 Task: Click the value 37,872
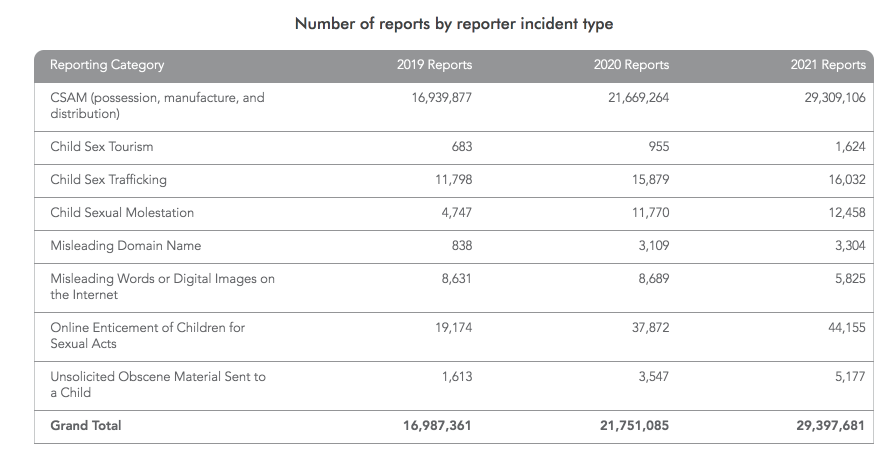coord(650,328)
